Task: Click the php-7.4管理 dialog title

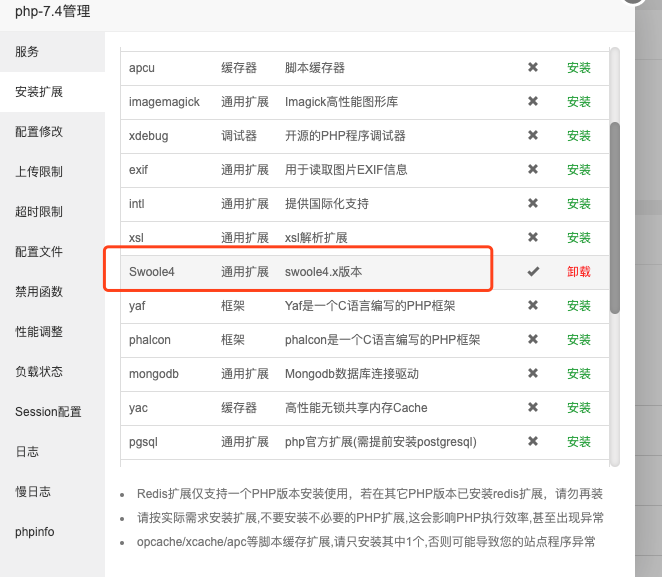Action: (x=53, y=11)
